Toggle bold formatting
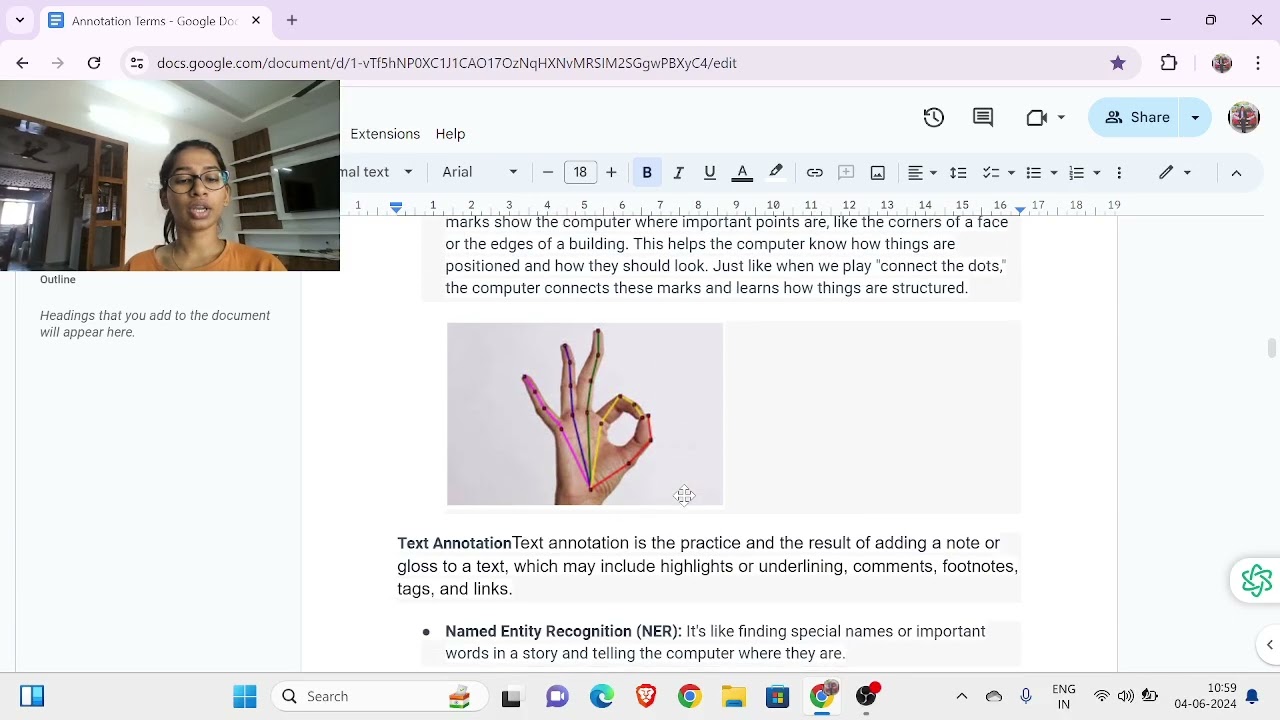 tap(647, 172)
